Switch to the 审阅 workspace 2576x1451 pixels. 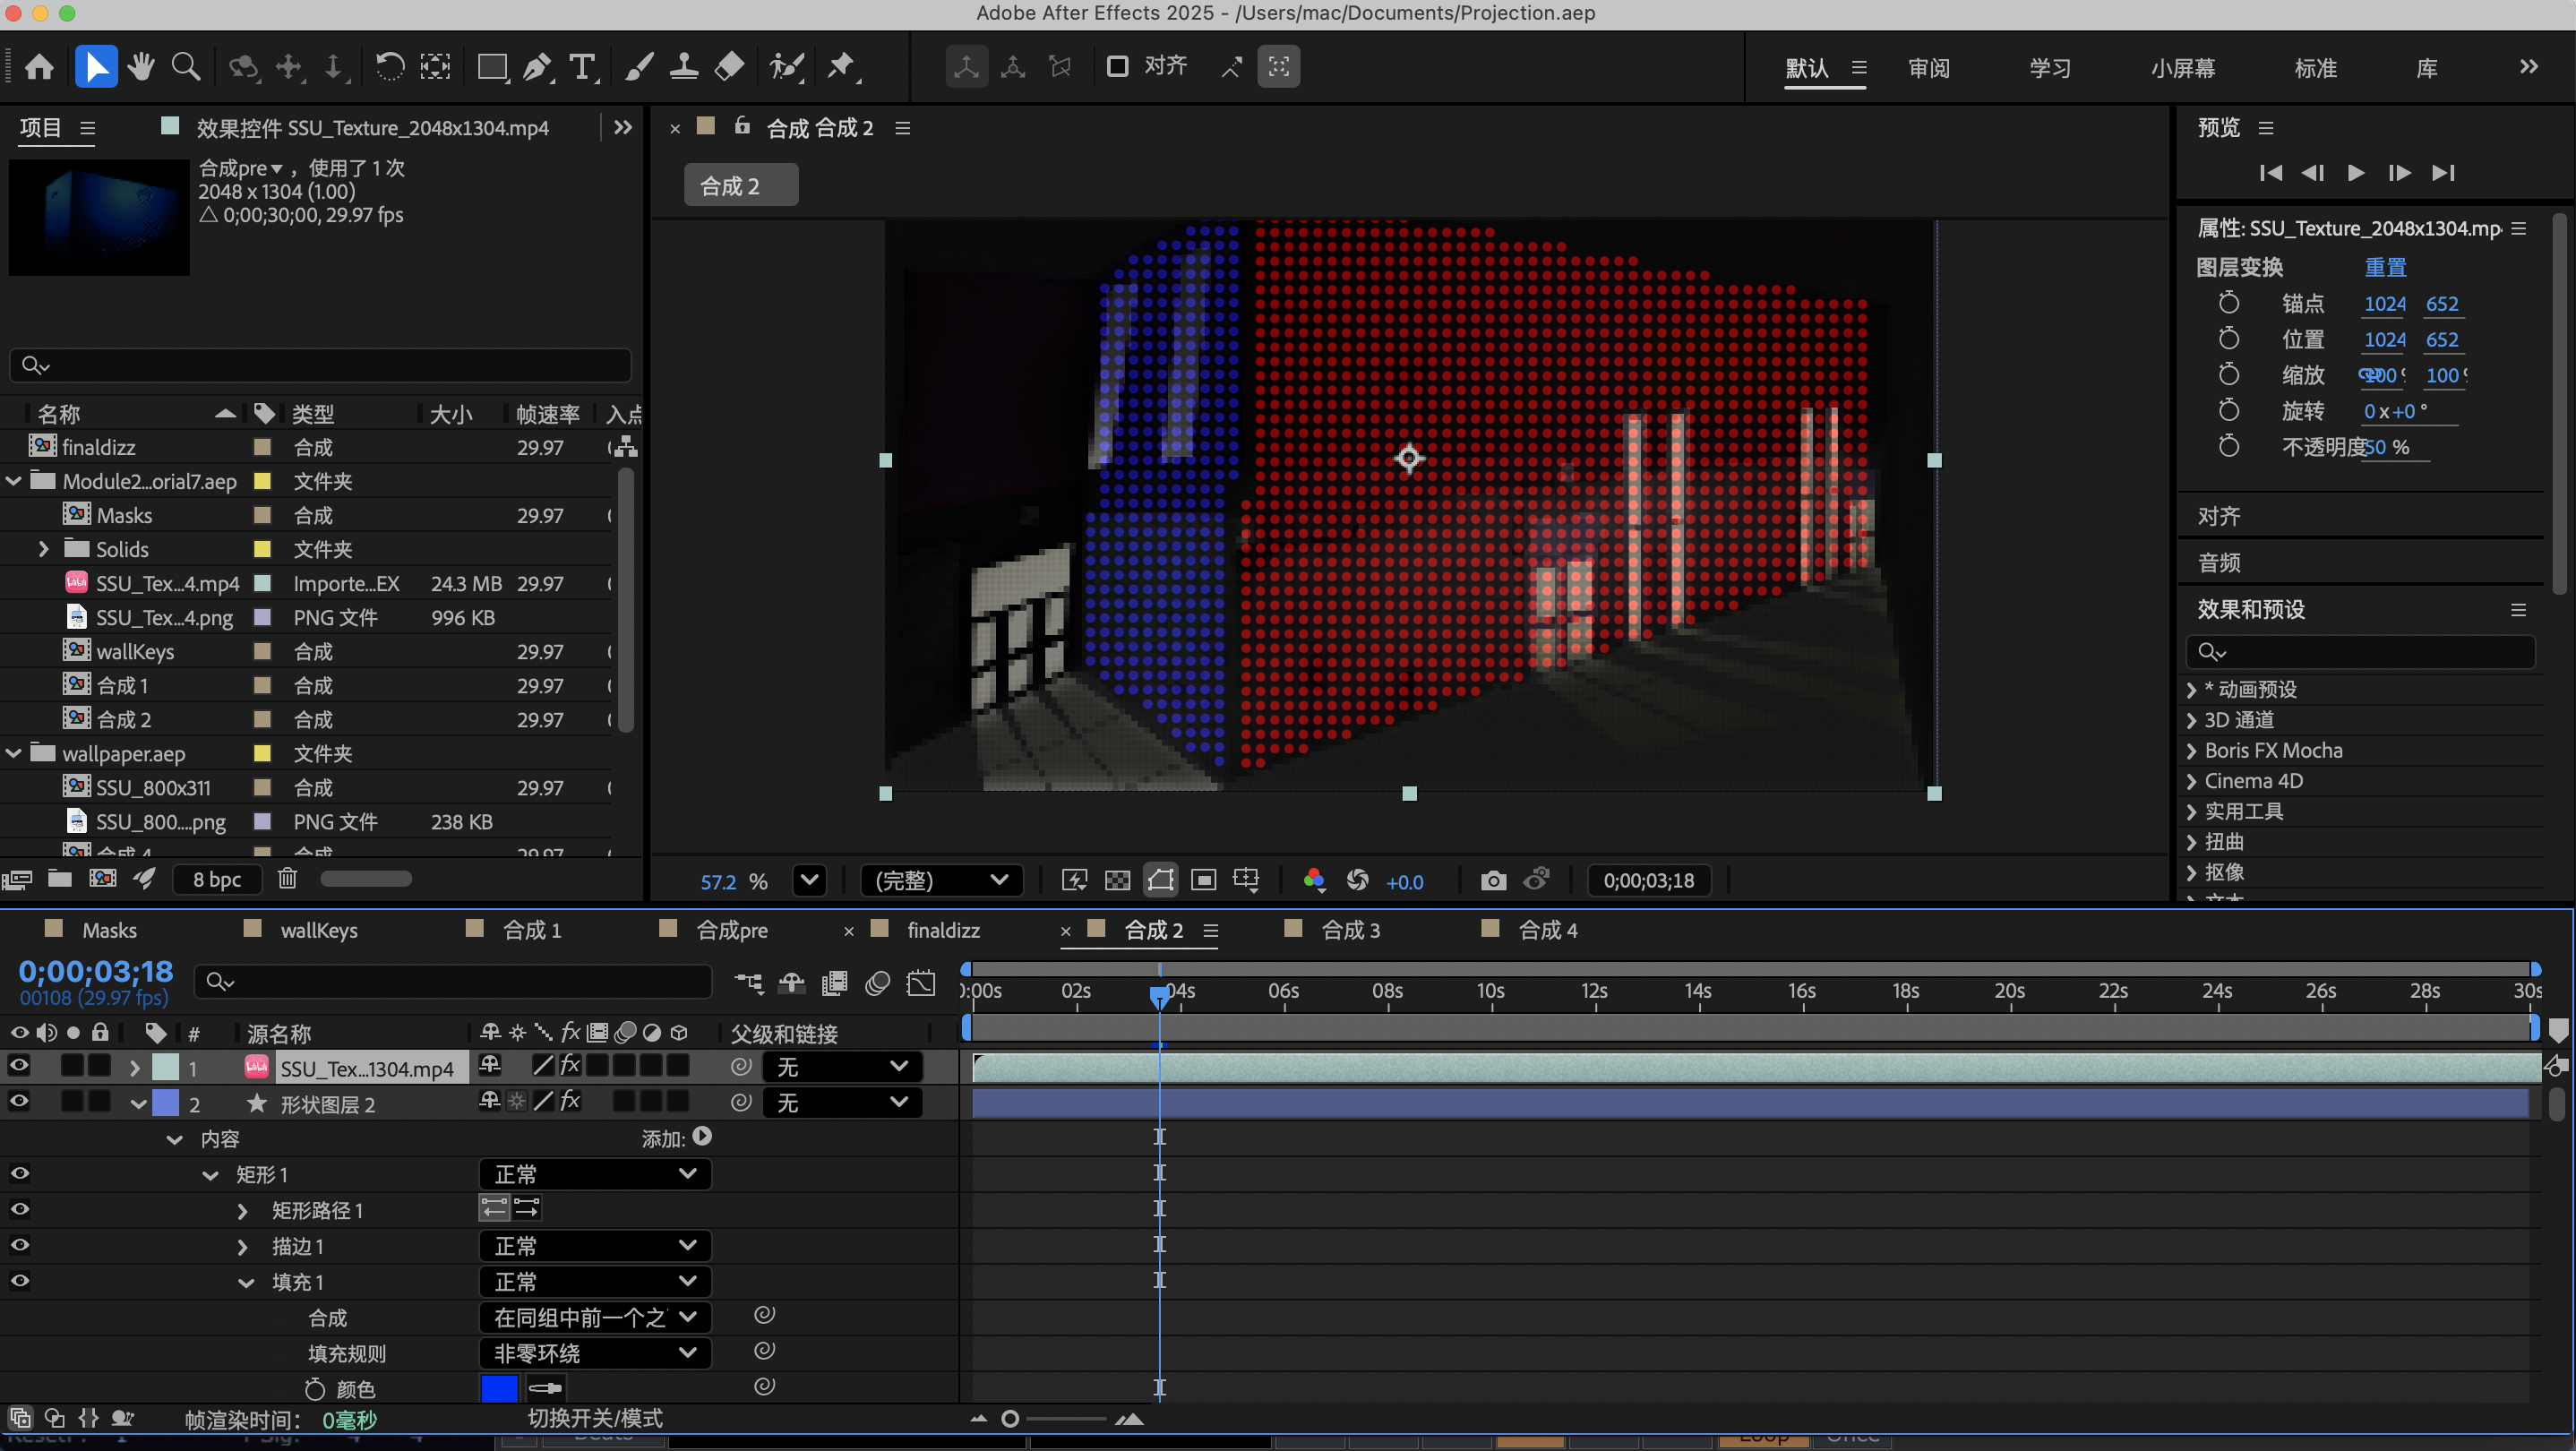click(x=1928, y=67)
